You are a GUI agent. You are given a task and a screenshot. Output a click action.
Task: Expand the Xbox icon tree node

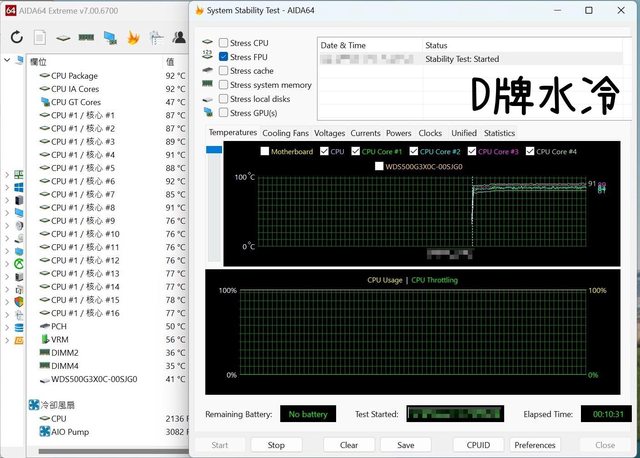(x=6, y=264)
